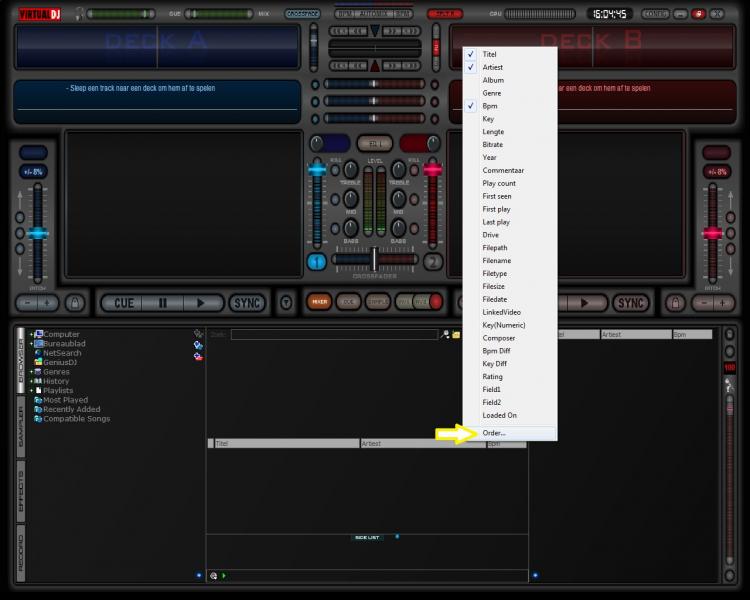Screen dimensions: 750x600
Task: Switch to the EFFECTS side tab
Action: point(21,491)
